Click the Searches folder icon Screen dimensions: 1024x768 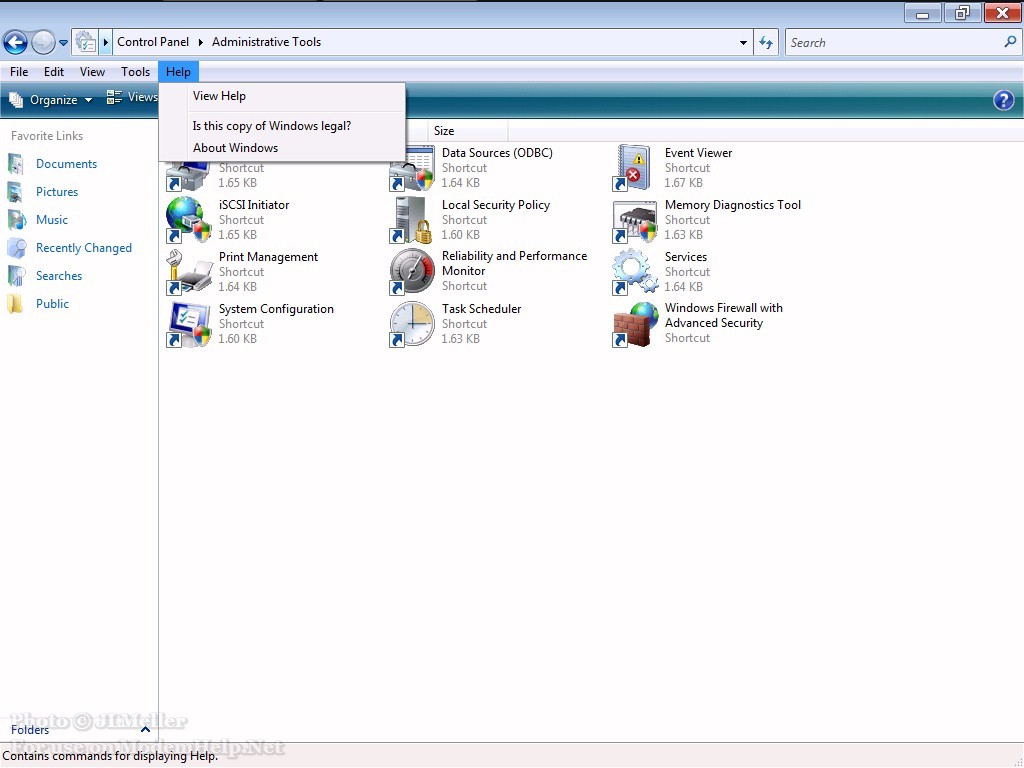click(x=16, y=276)
